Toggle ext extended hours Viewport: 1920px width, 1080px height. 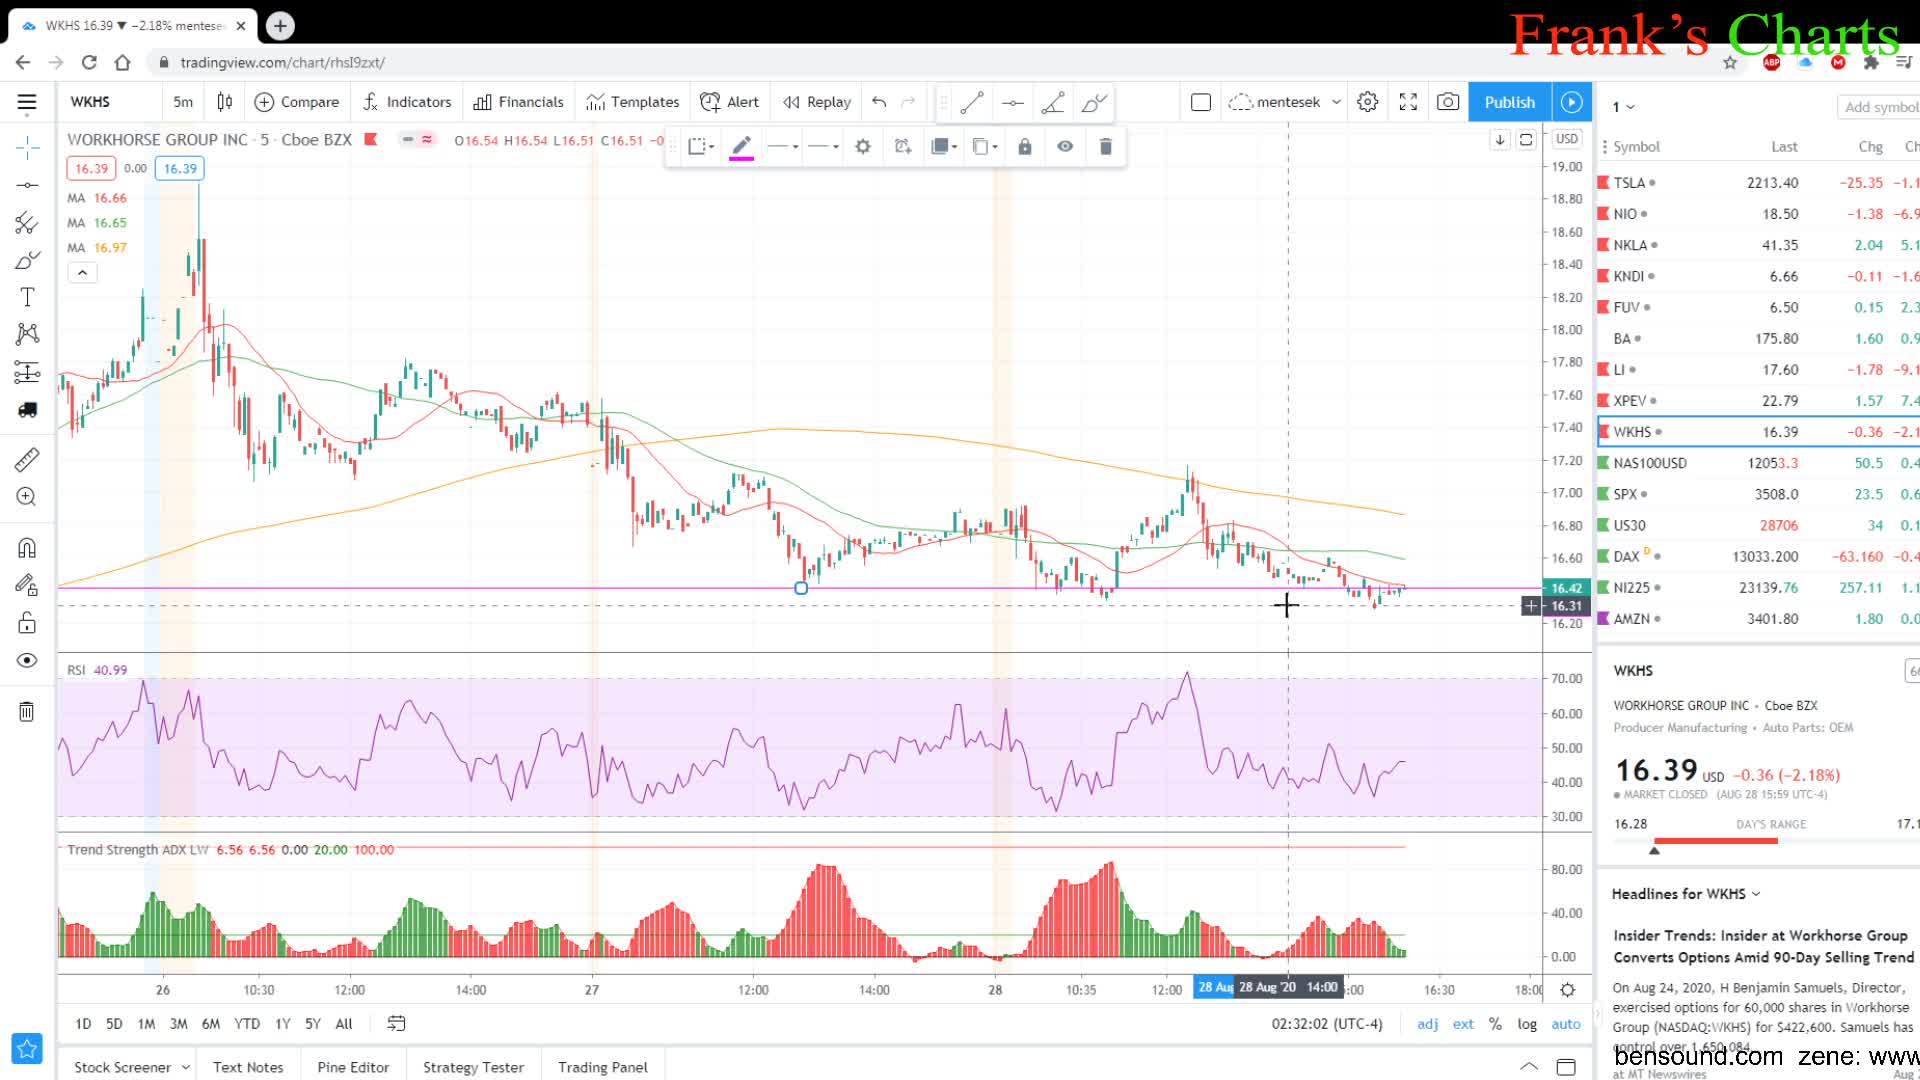(x=1463, y=1024)
